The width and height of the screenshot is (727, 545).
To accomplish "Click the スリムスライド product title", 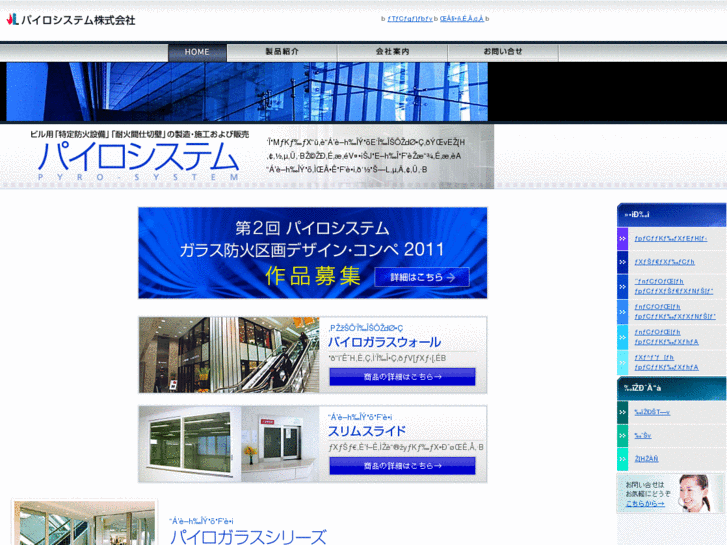I will (366, 431).
